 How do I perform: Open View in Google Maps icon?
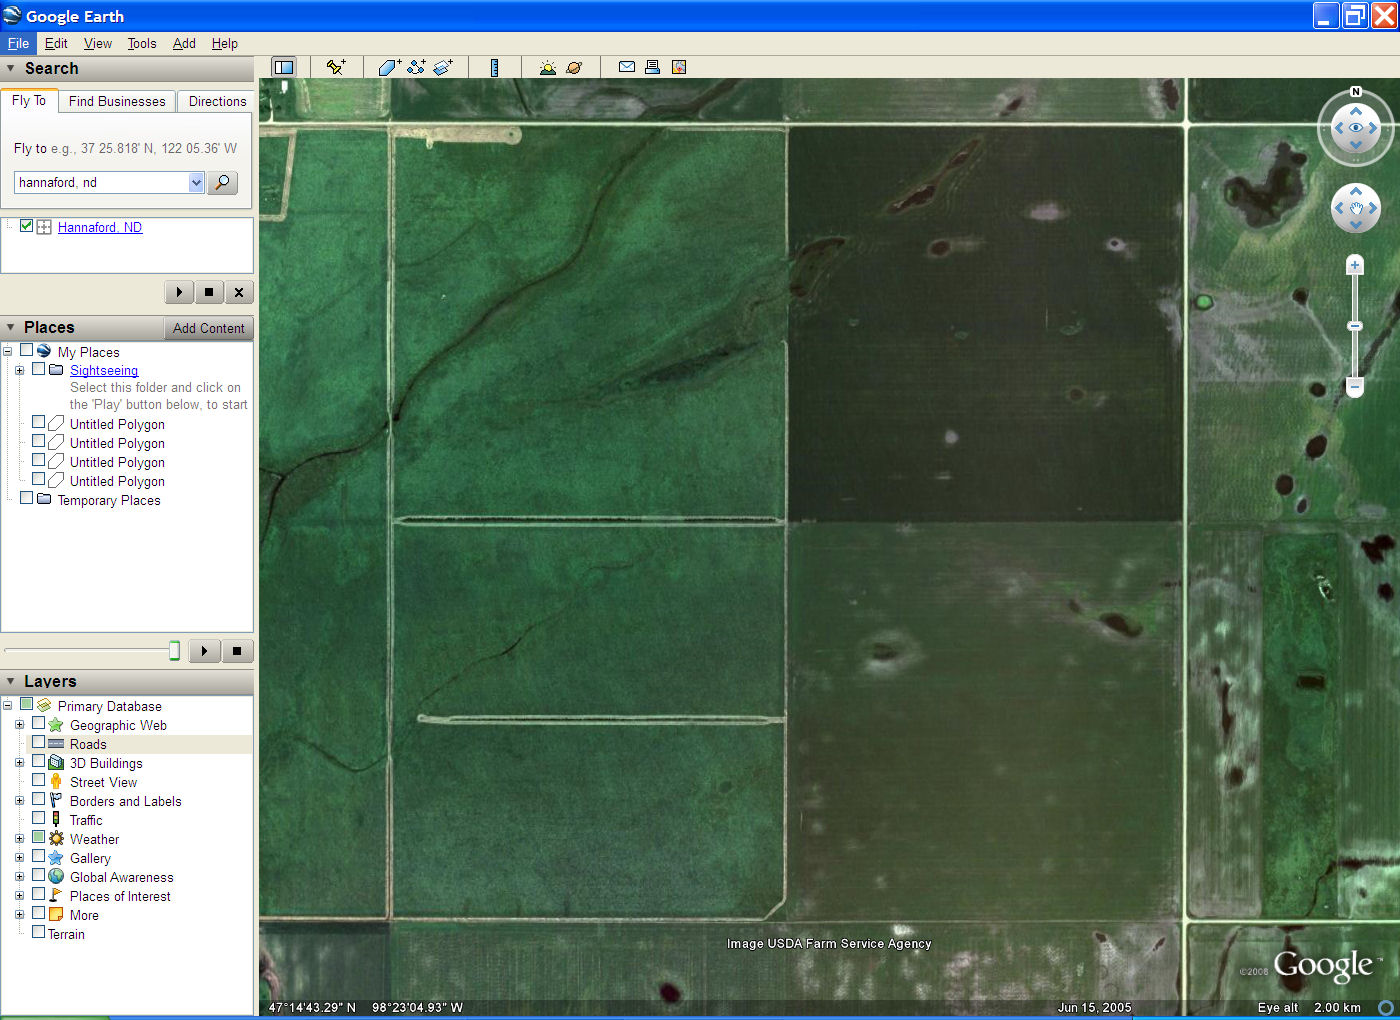pos(679,67)
